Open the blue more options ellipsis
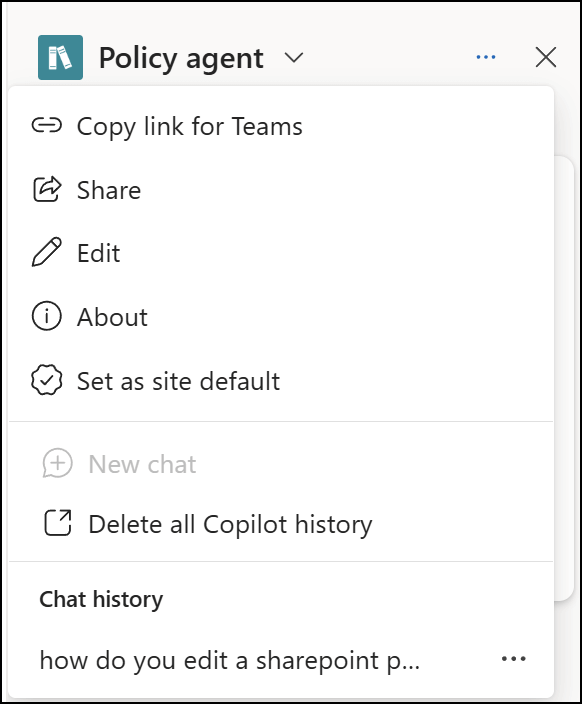The height and width of the screenshot is (704, 582). [x=486, y=57]
